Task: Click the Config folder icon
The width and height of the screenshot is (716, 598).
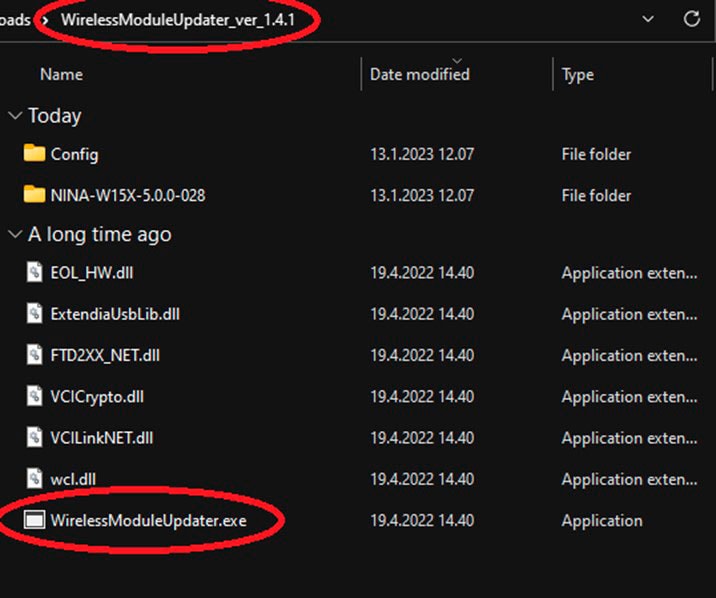Action: coord(34,153)
